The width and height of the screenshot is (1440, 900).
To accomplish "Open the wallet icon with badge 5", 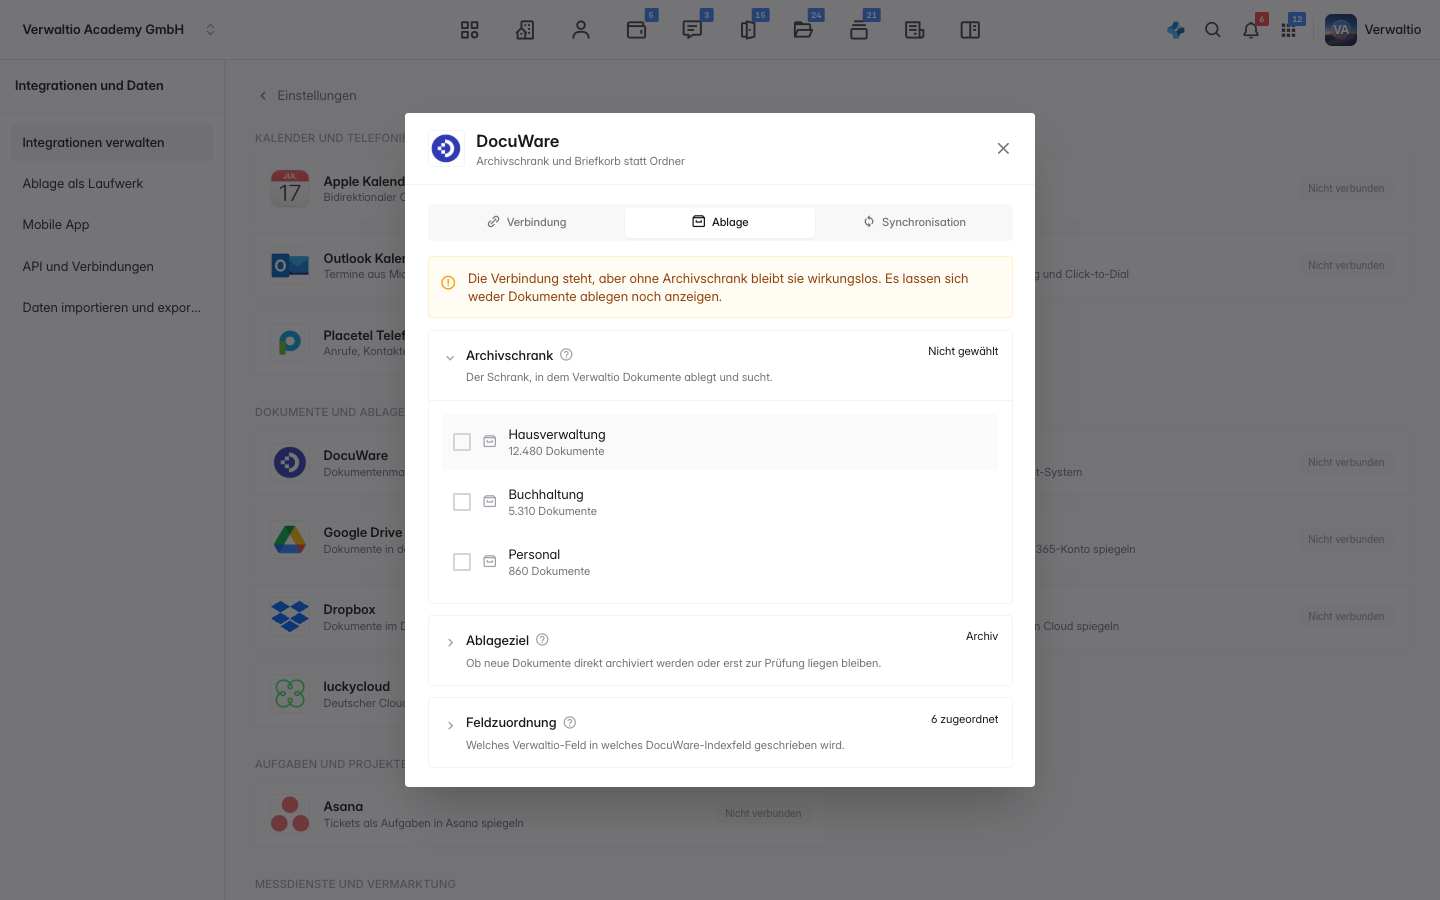I will tap(637, 30).
